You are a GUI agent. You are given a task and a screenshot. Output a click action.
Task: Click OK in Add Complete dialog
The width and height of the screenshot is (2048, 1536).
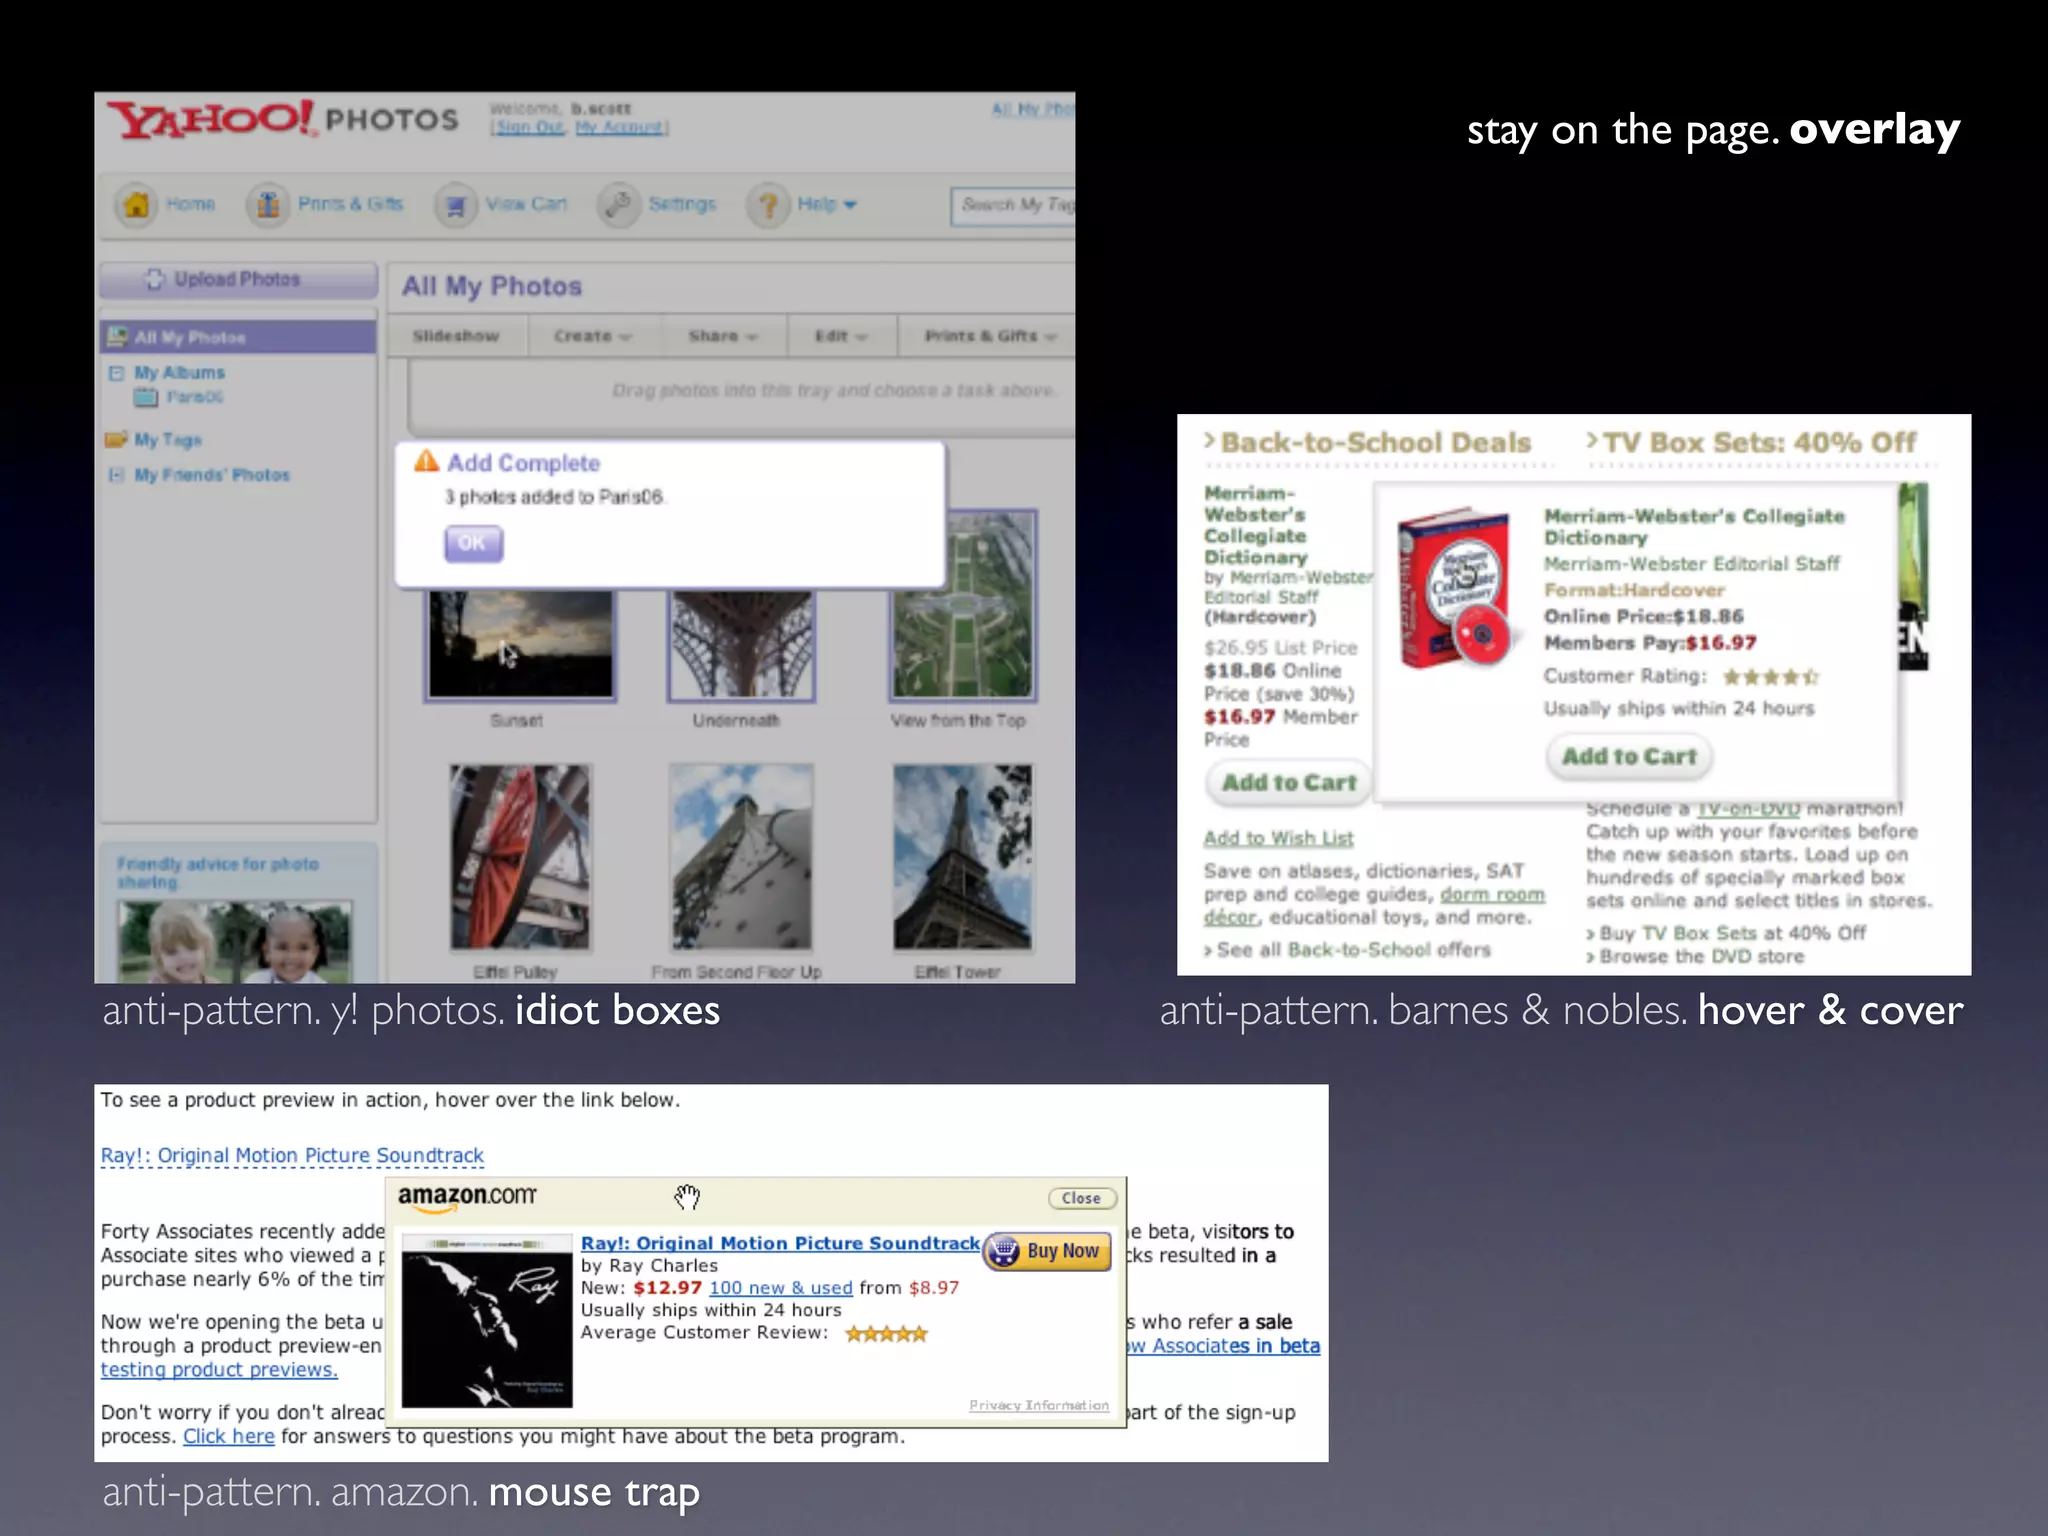click(473, 543)
